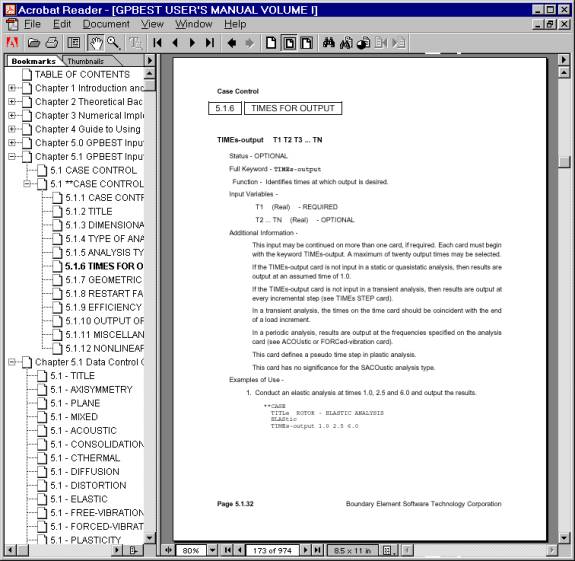Open 5.1.6 TIMES FOR OUTPUT bookmark
This screenshot has width=575, height=561.
click(x=104, y=266)
